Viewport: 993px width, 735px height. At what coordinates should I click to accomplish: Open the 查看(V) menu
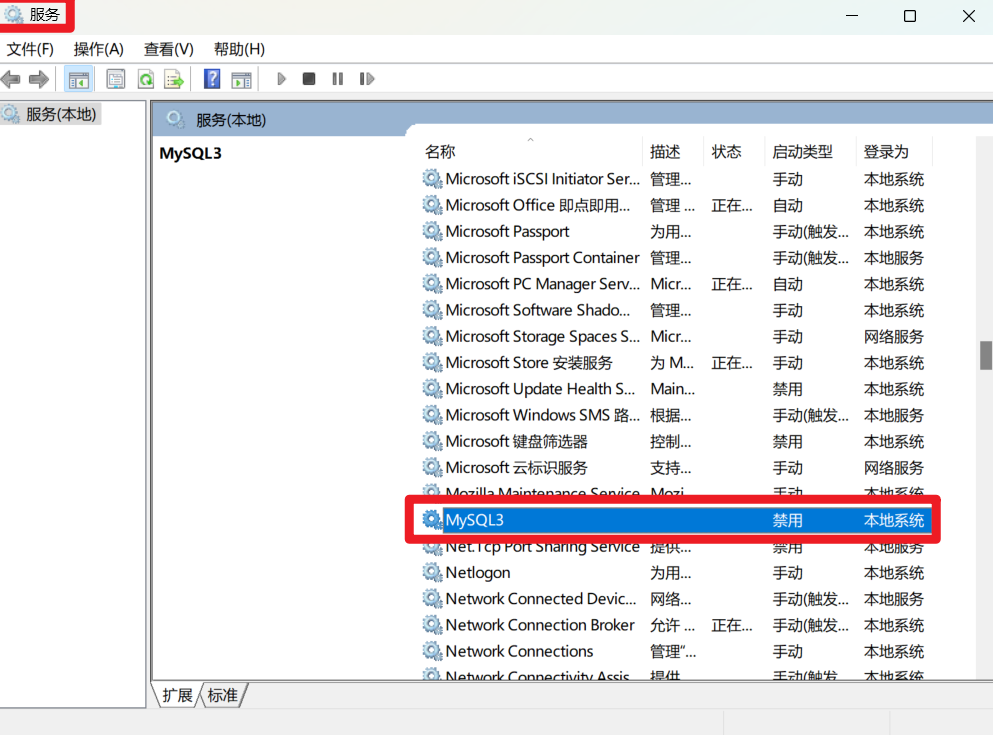168,49
